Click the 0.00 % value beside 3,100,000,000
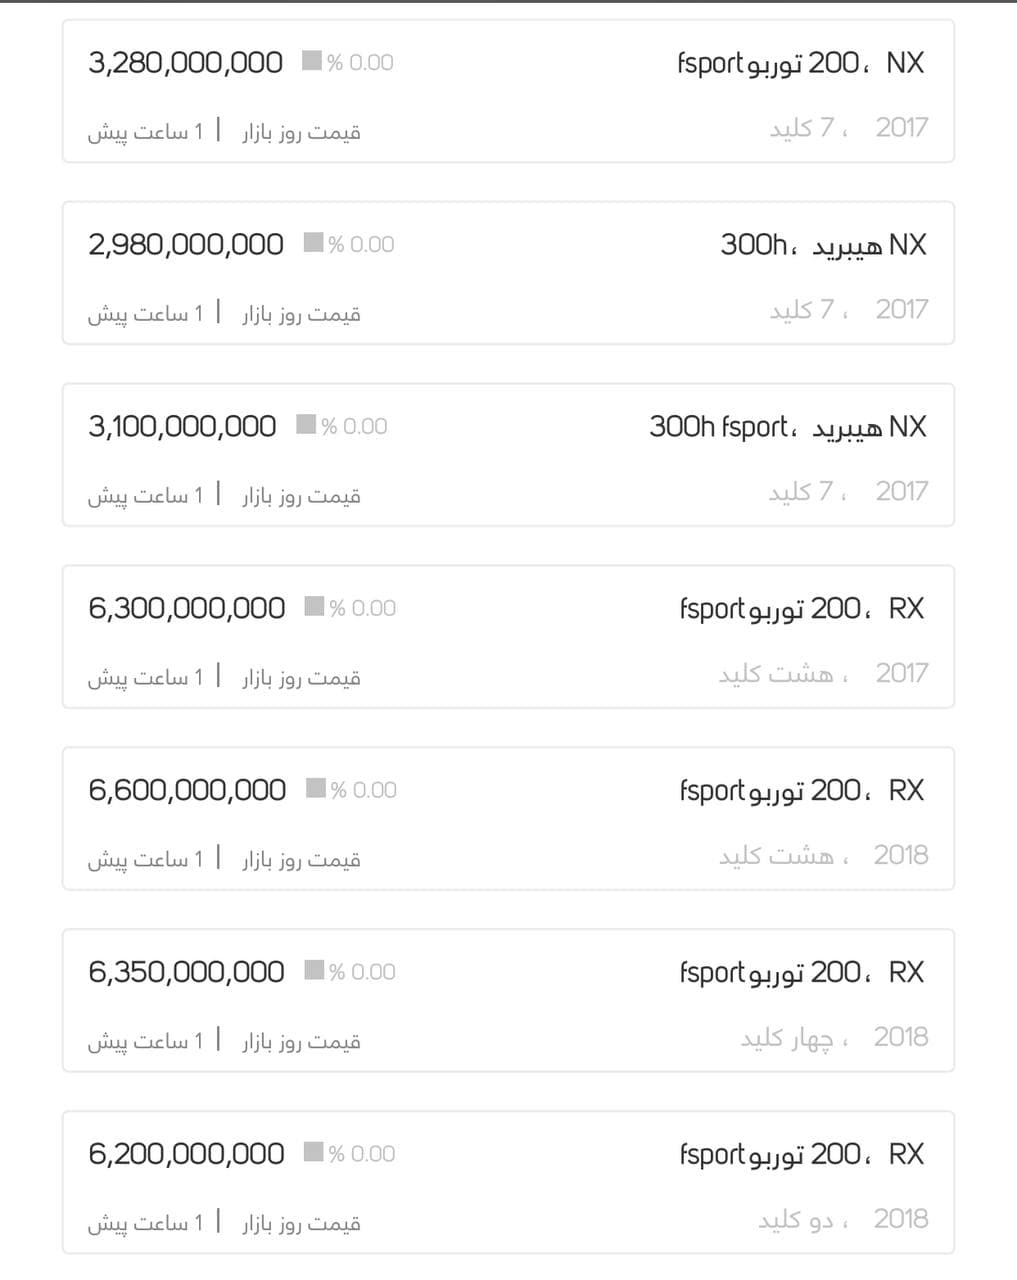1017x1280 pixels. [x=355, y=427]
